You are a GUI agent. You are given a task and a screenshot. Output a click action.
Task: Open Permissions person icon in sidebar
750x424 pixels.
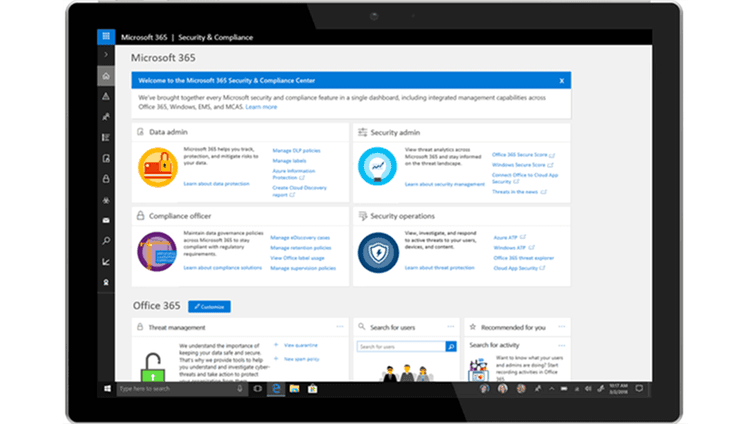point(106,117)
